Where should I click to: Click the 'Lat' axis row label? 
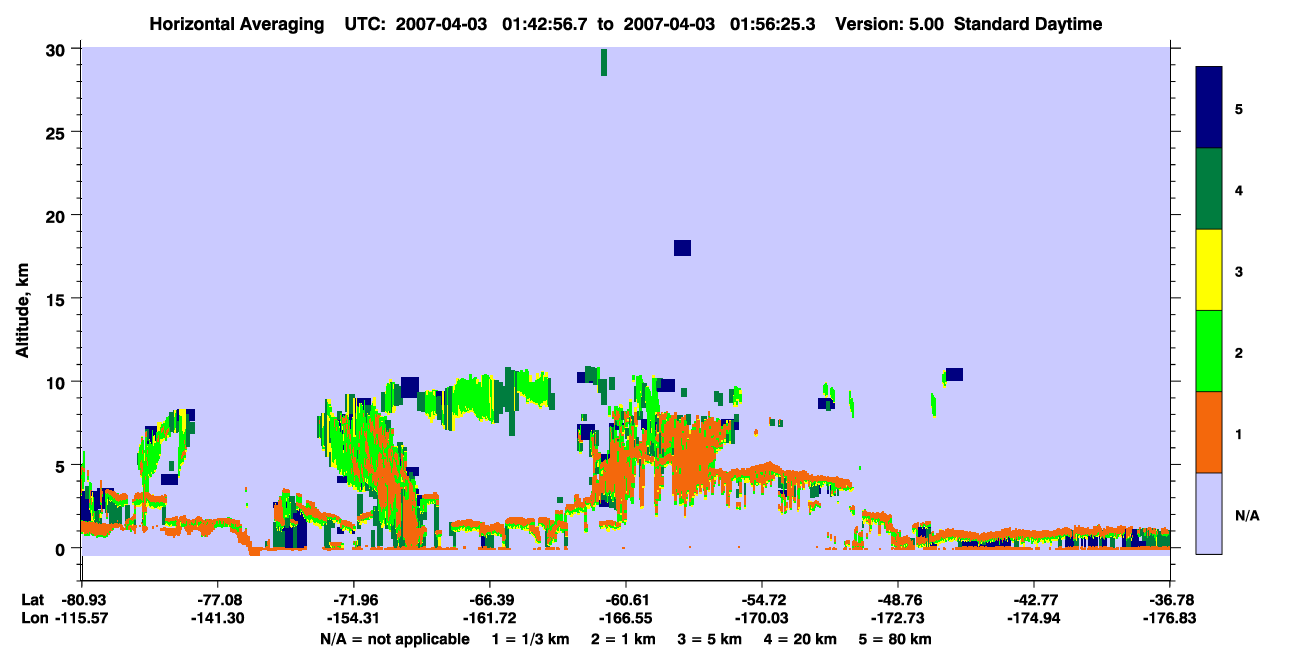point(32,600)
